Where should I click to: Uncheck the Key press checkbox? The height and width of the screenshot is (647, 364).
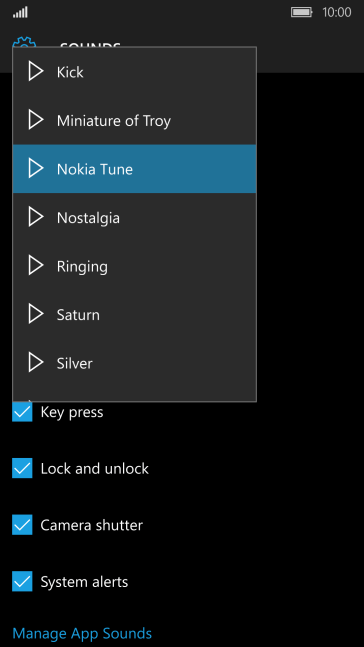tap(22, 411)
